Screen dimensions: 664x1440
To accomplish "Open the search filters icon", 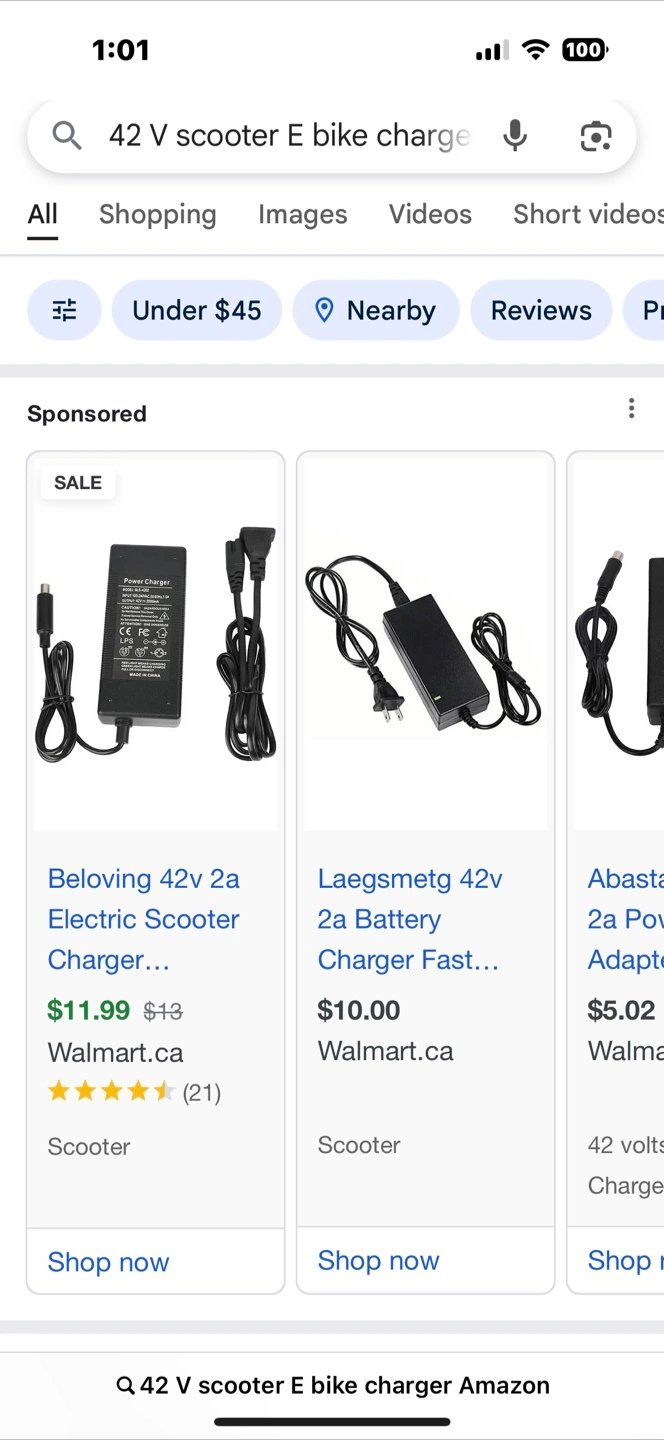I will click(64, 310).
